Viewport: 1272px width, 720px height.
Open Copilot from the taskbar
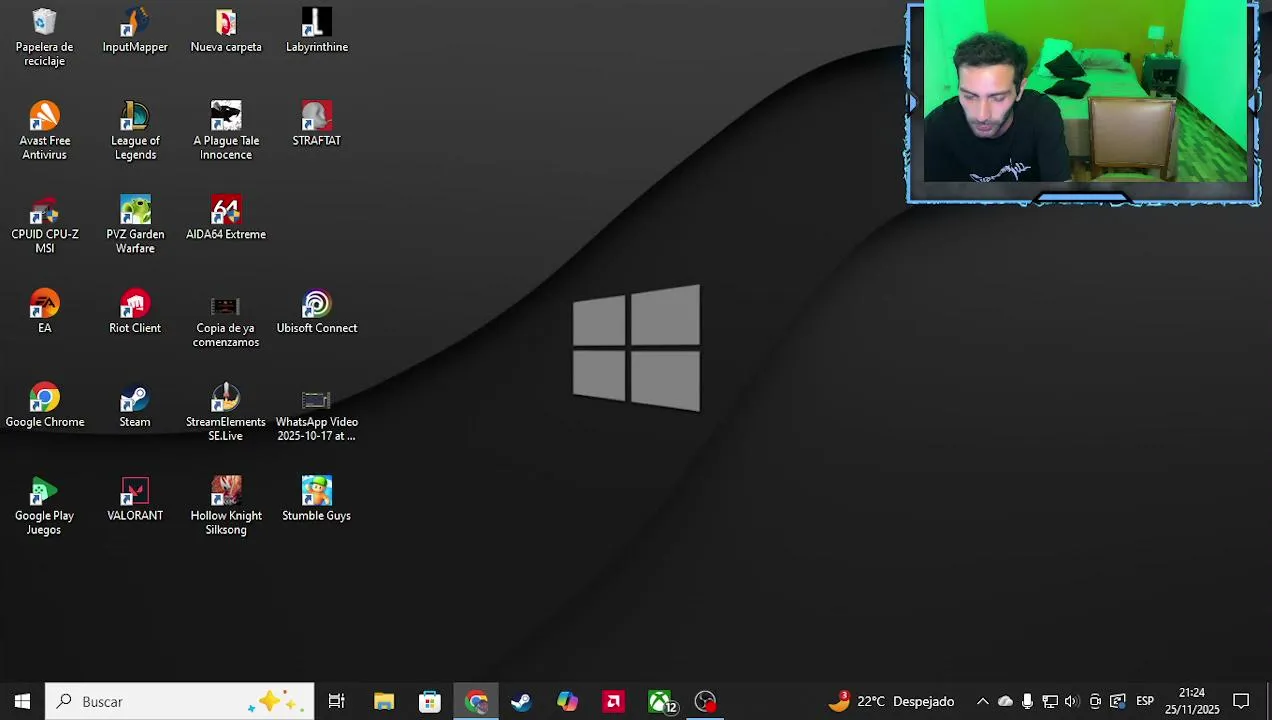(567, 701)
